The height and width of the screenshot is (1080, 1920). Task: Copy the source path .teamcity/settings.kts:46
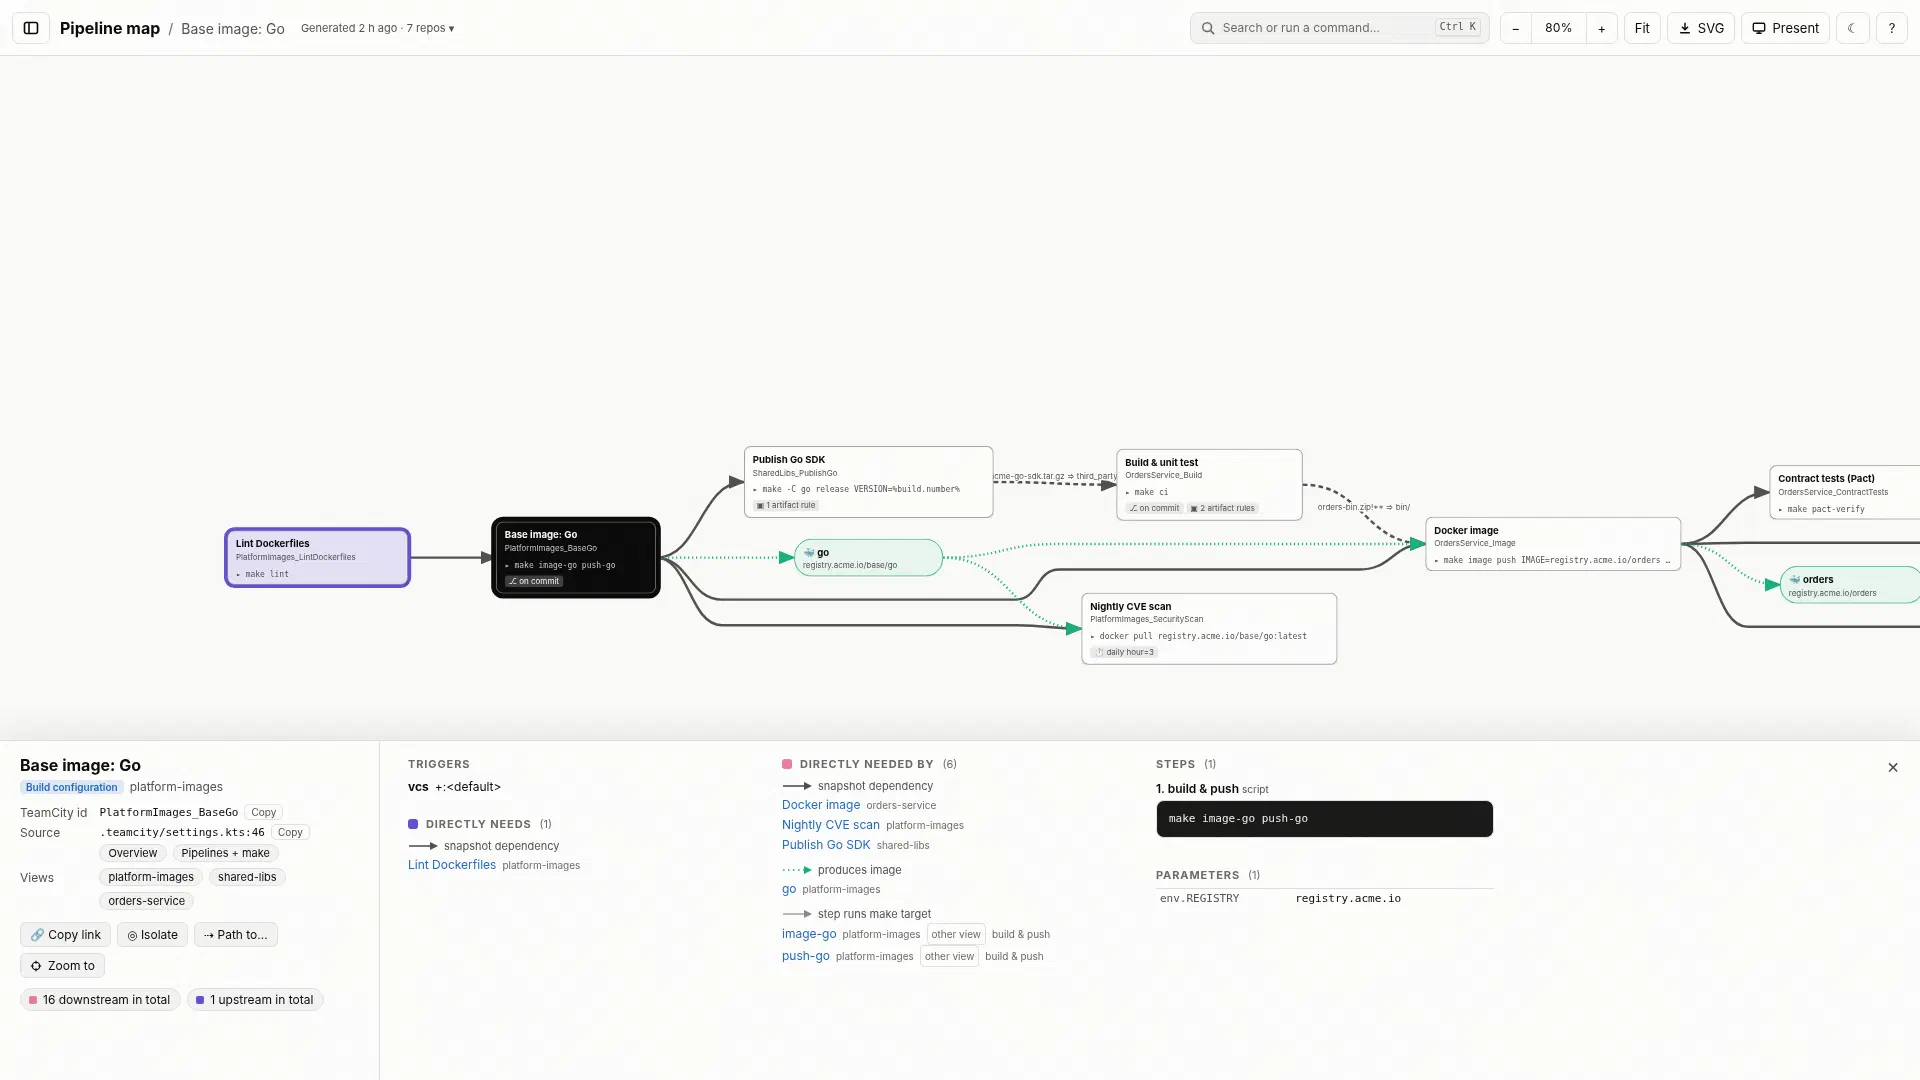point(290,833)
